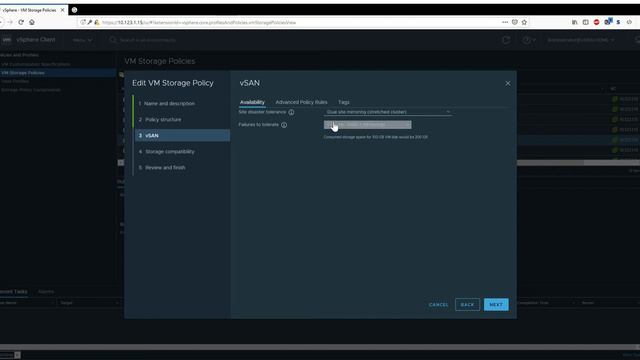Open the Alarms panel tab
This screenshot has width=640, height=360.
coord(46,291)
